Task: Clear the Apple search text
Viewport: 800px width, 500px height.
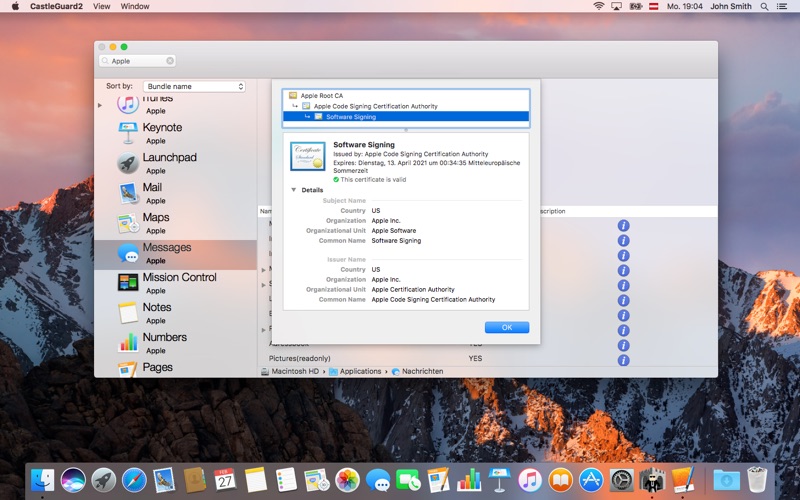Action: [170, 61]
